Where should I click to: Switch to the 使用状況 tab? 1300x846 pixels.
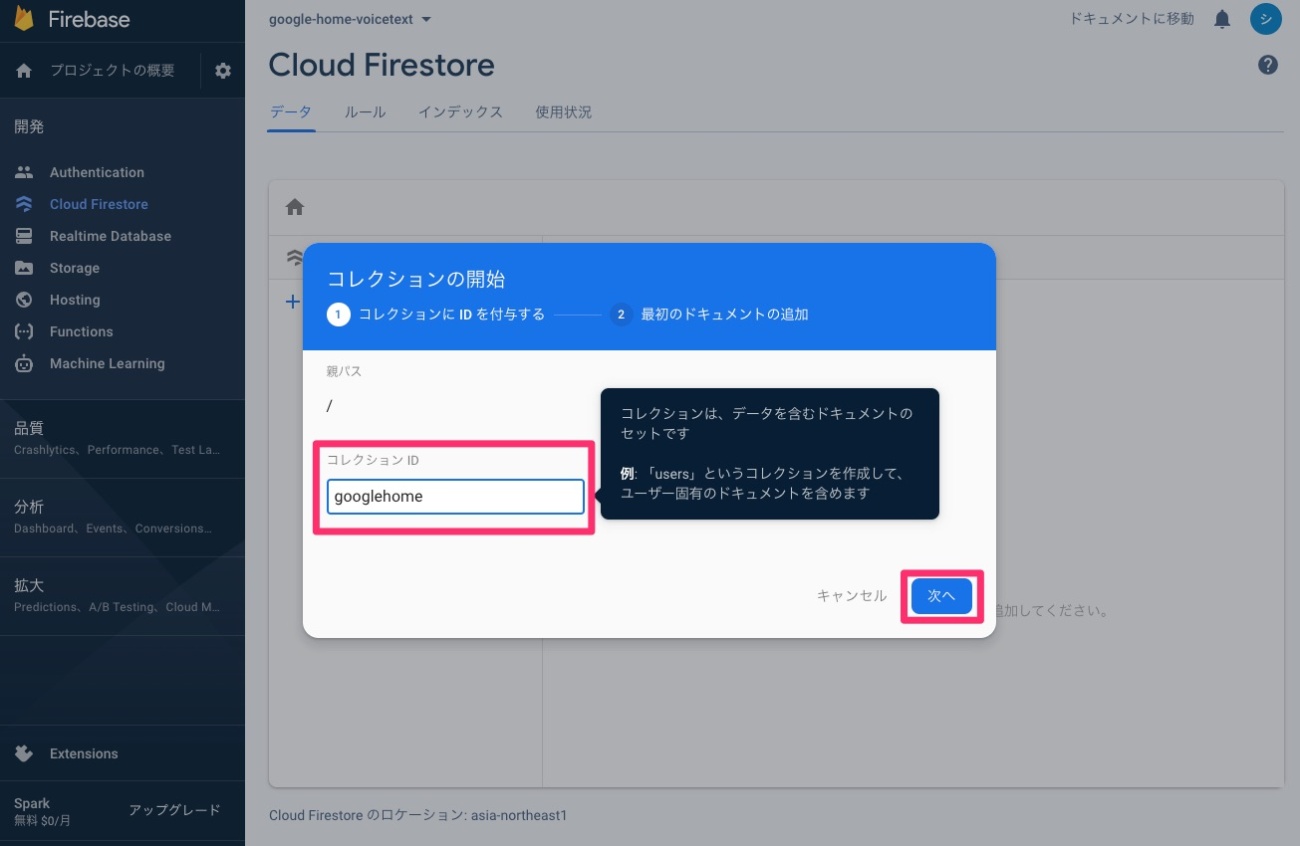pos(563,112)
